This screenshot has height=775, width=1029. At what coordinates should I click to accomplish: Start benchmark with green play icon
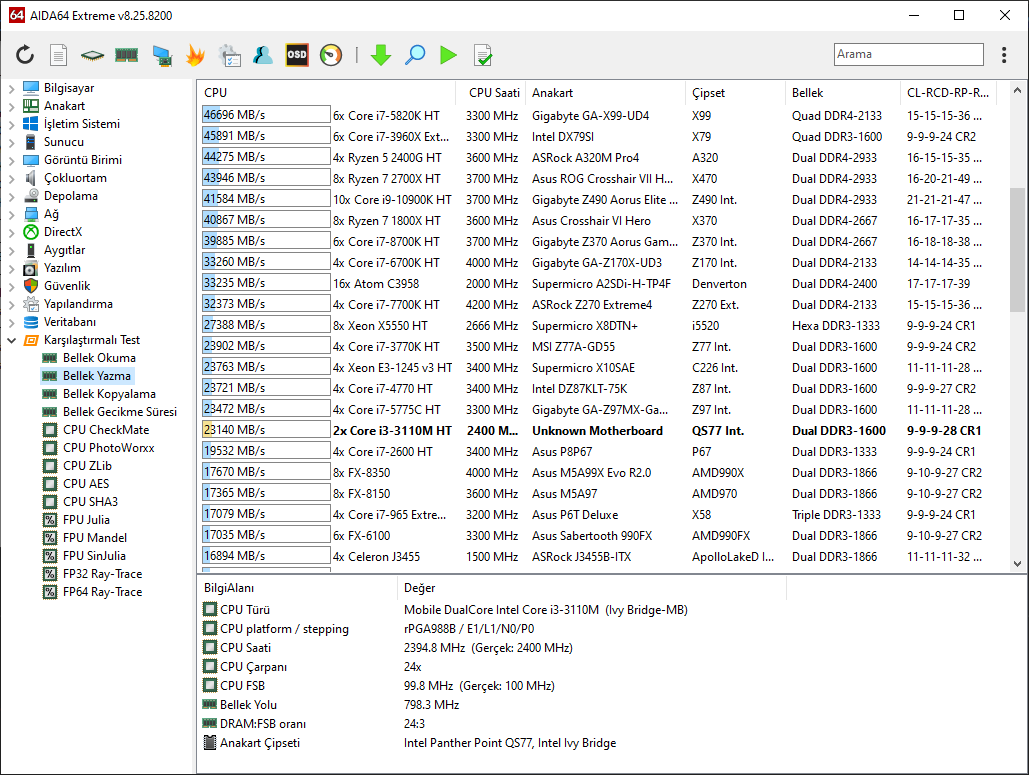[449, 55]
